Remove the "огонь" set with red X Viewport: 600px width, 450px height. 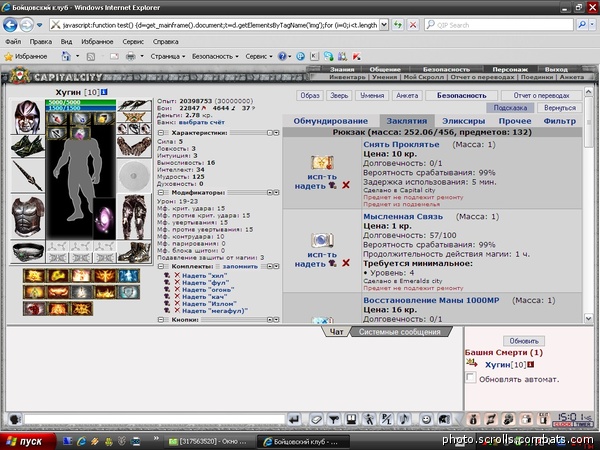tap(177, 290)
